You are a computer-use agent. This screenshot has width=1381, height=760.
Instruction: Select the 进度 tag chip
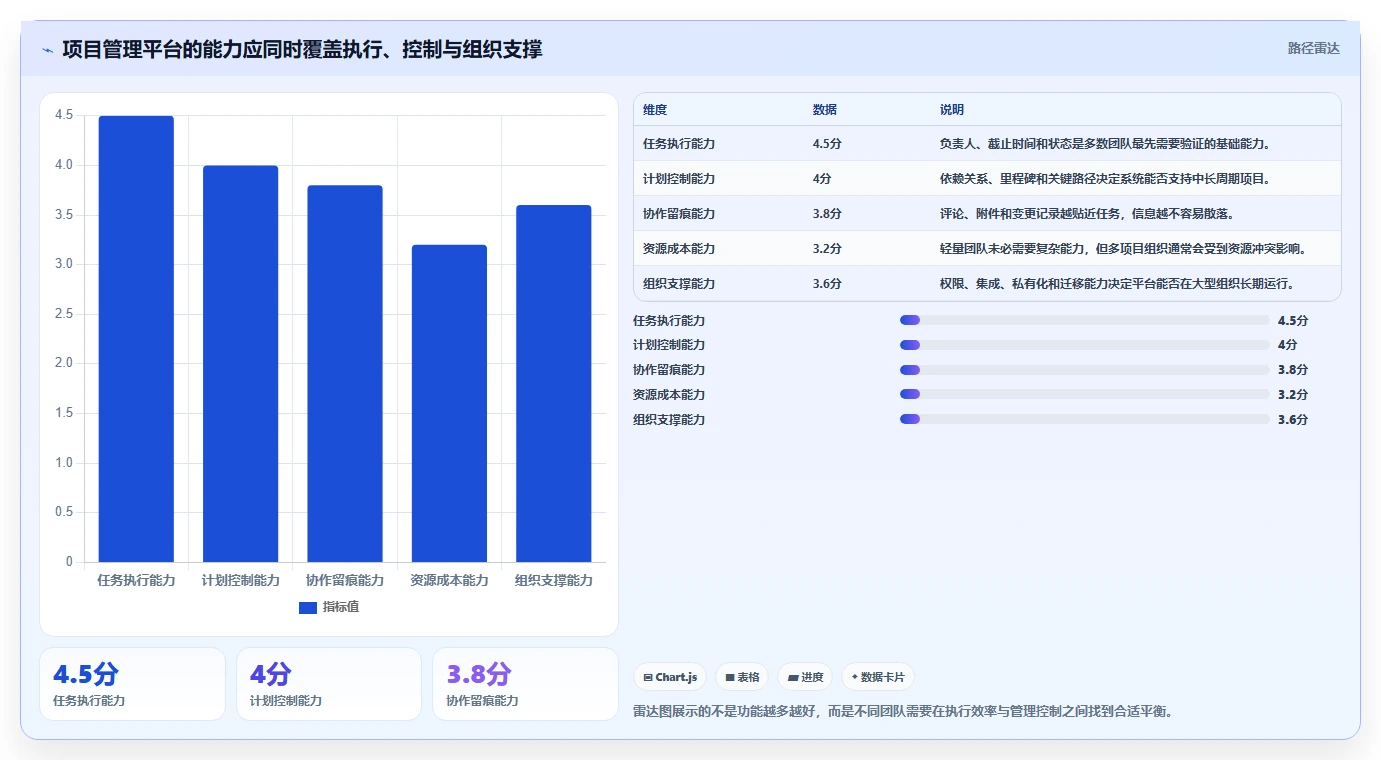click(x=805, y=677)
